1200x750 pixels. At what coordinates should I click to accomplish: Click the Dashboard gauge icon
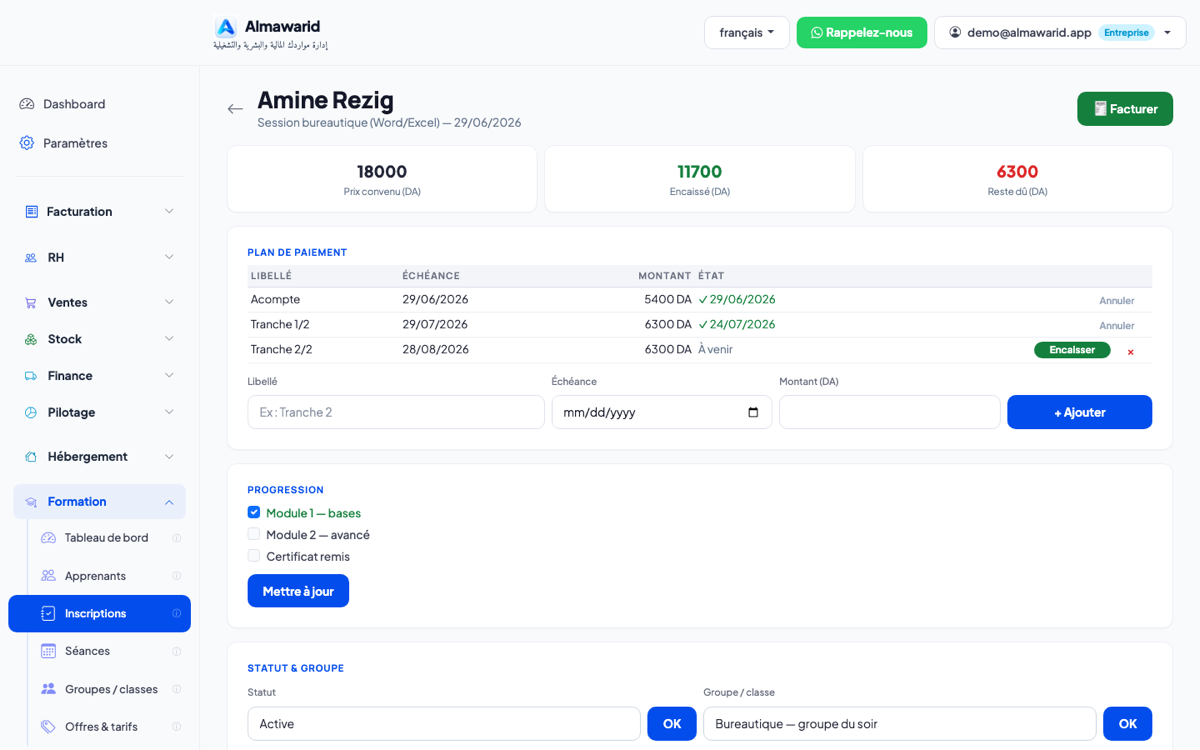(x=27, y=104)
